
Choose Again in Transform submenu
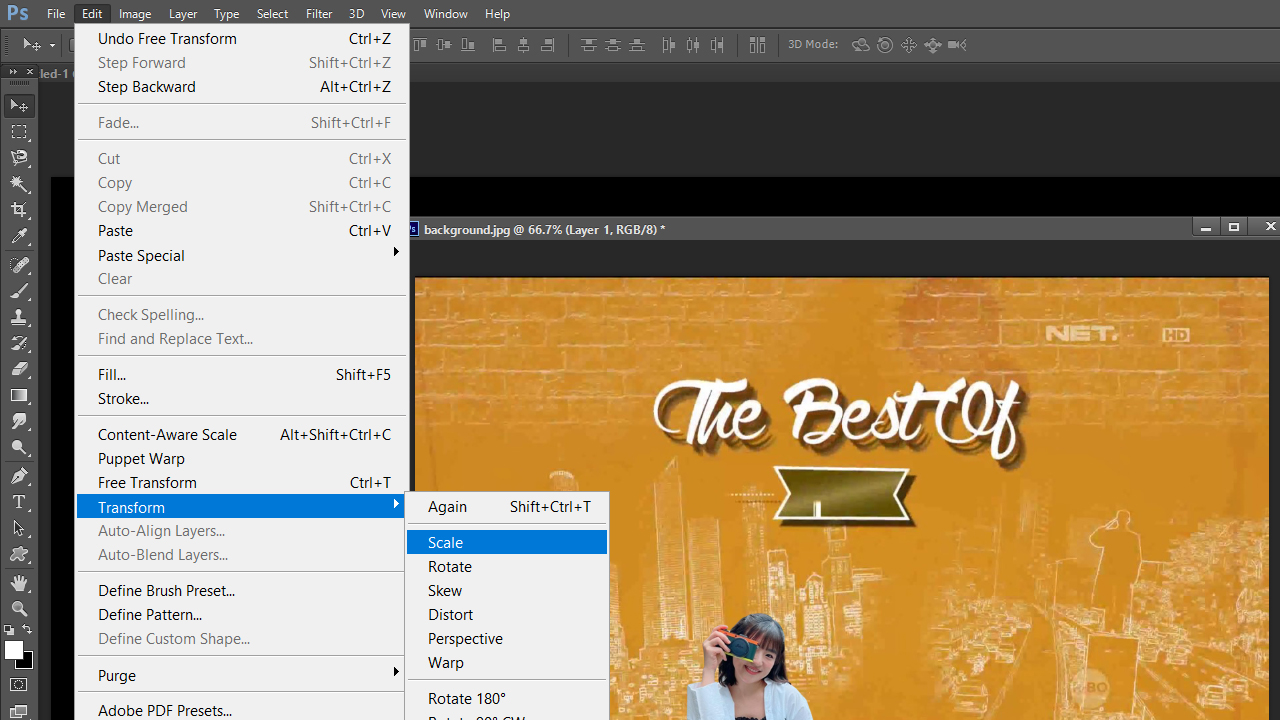coord(507,506)
